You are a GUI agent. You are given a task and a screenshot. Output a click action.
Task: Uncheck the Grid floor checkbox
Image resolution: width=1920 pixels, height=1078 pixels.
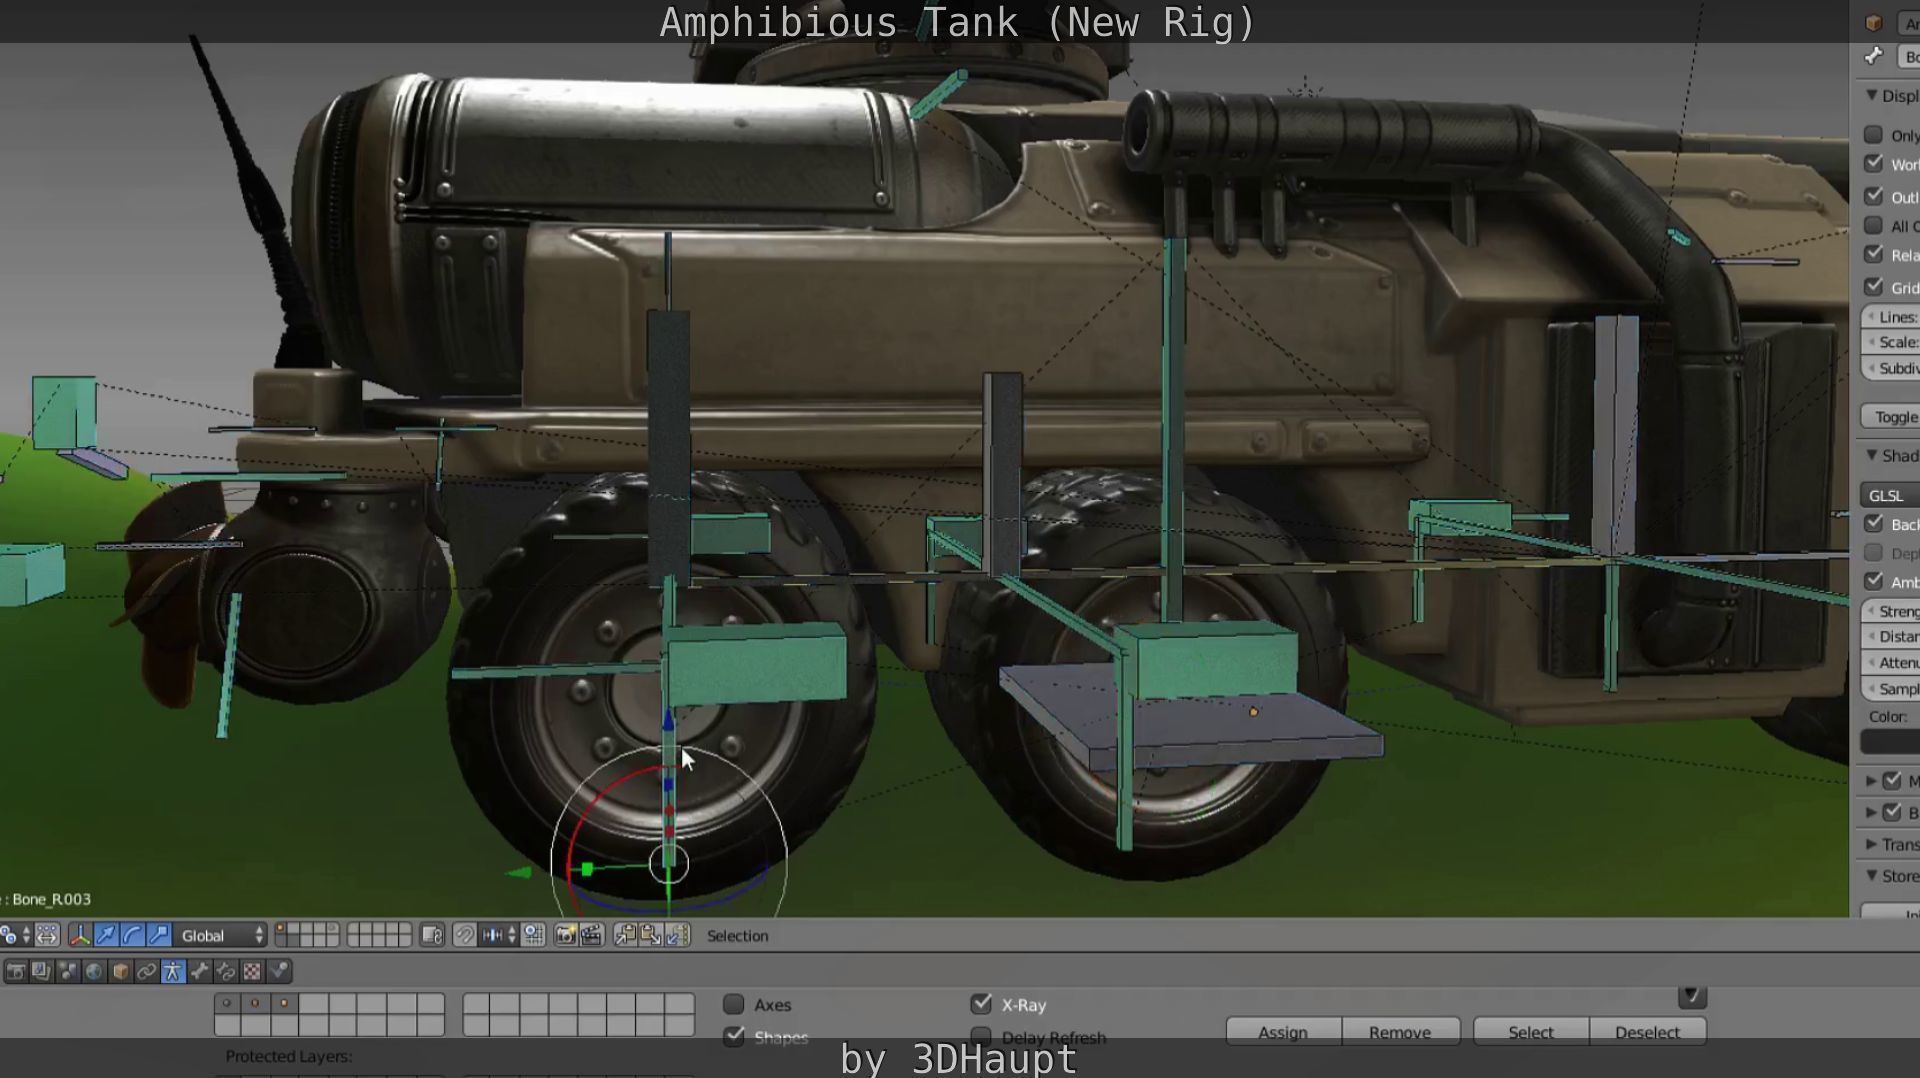click(x=1874, y=287)
